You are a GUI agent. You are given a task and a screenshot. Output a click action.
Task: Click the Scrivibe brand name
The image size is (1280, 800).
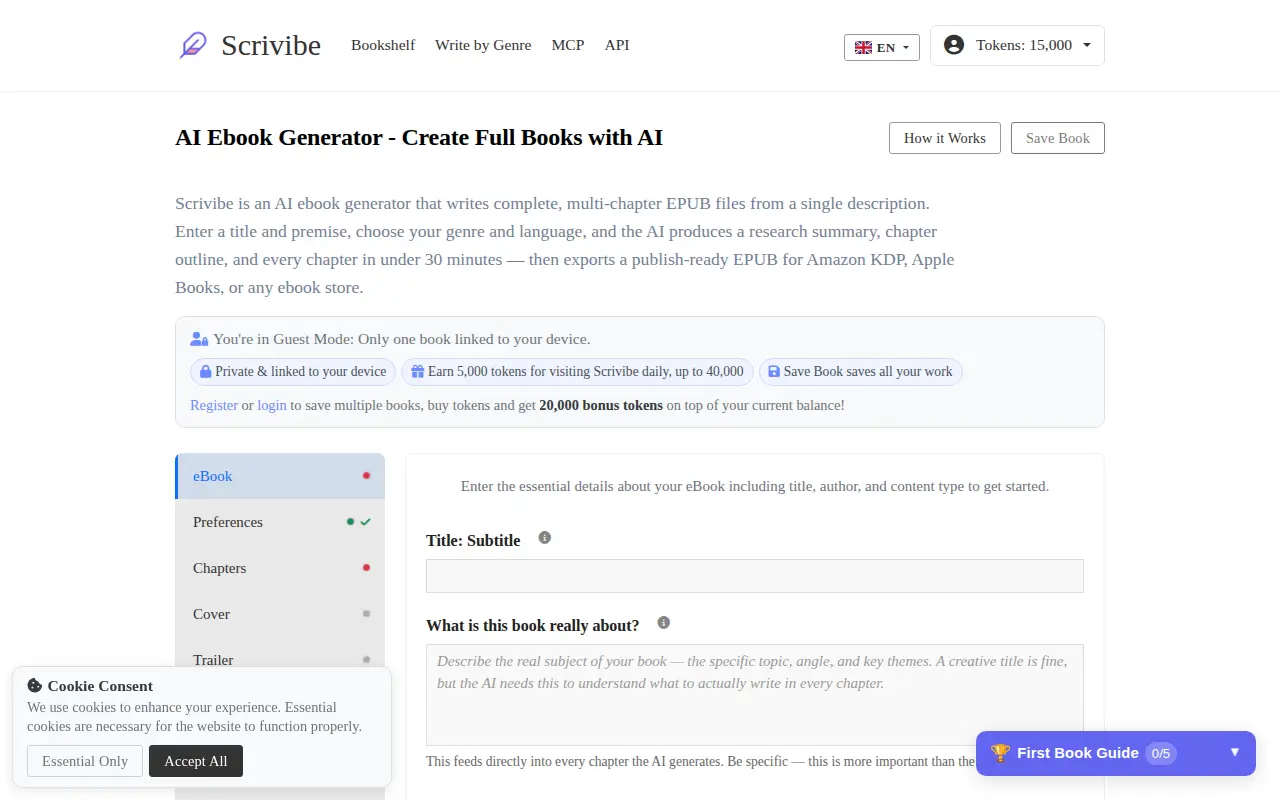tap(271, 45)
